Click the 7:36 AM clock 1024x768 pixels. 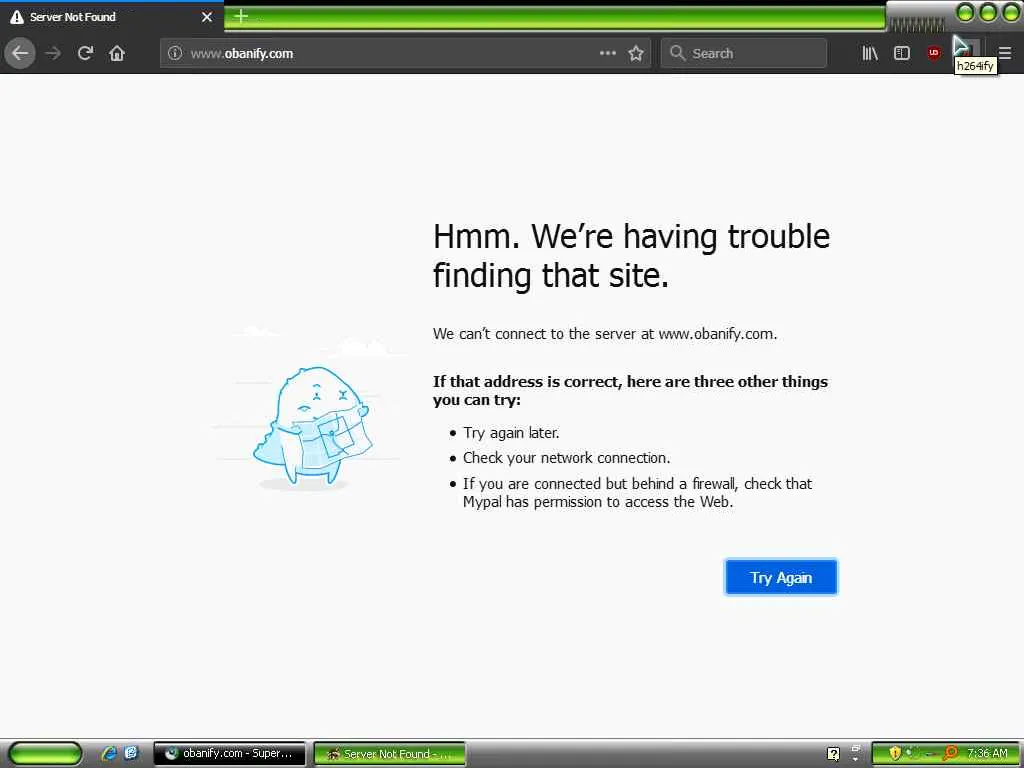987,753
